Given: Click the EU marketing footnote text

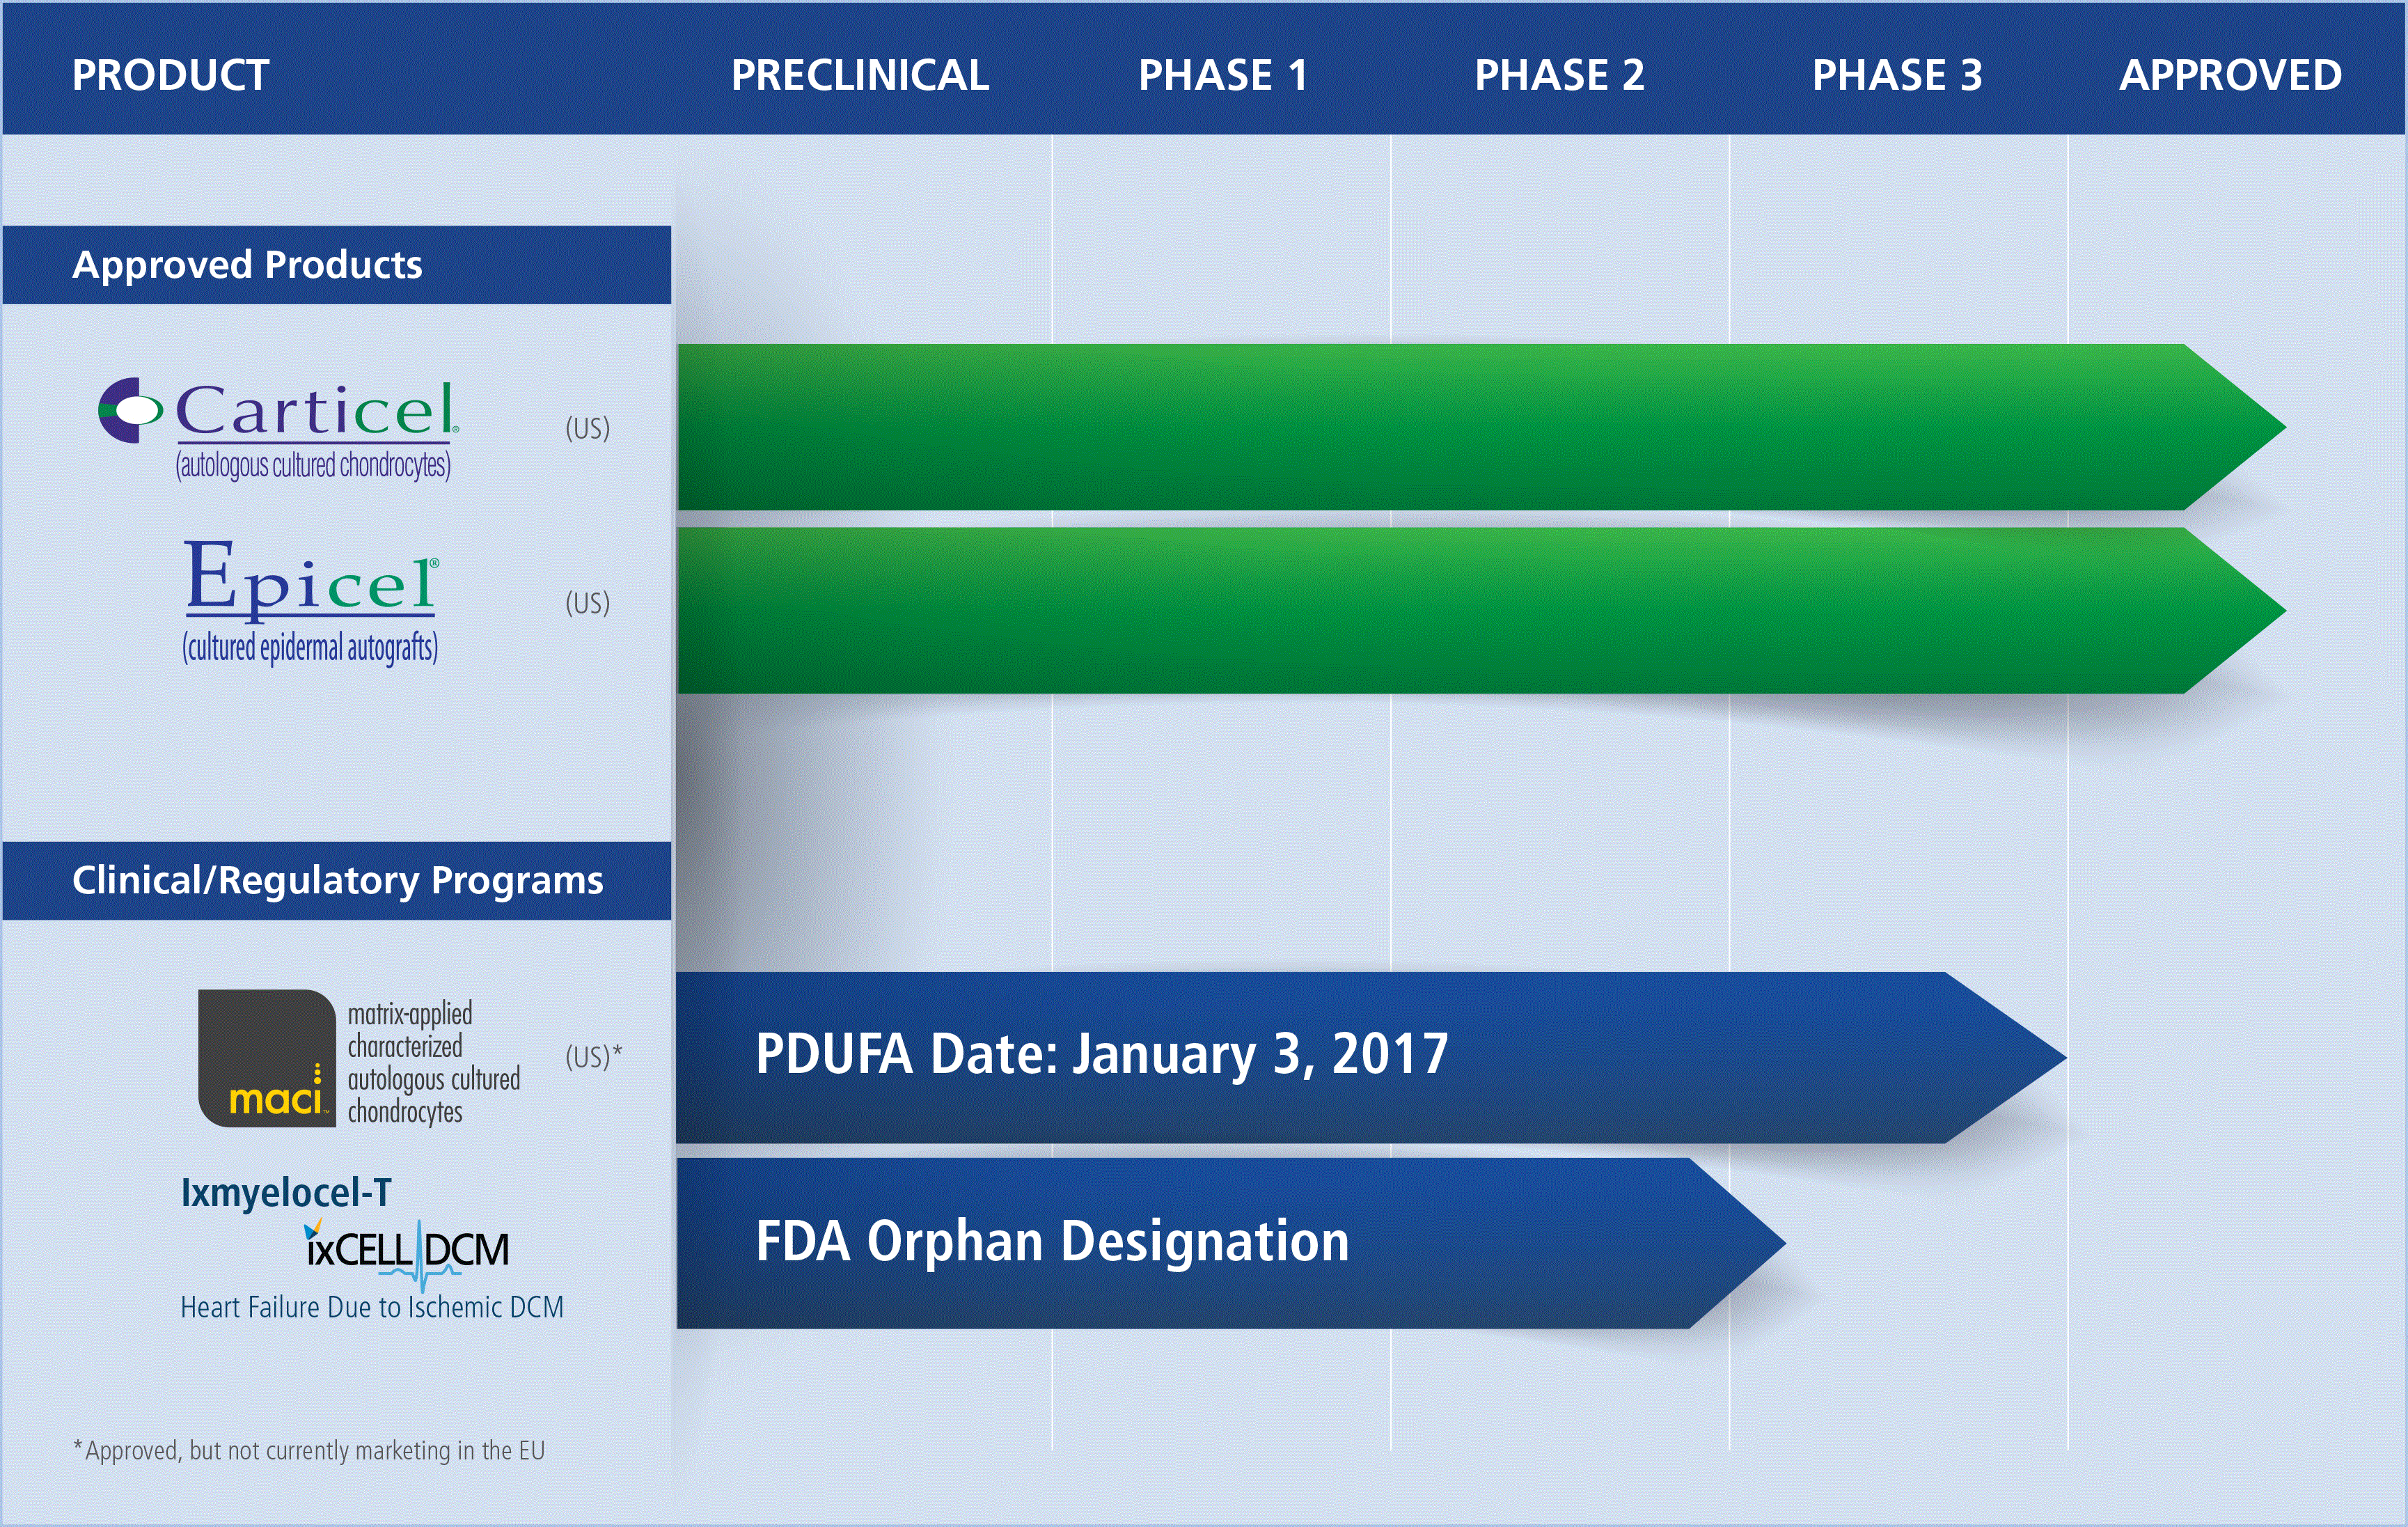Looking at the screenshot, I should click(x=309, y=1450).
